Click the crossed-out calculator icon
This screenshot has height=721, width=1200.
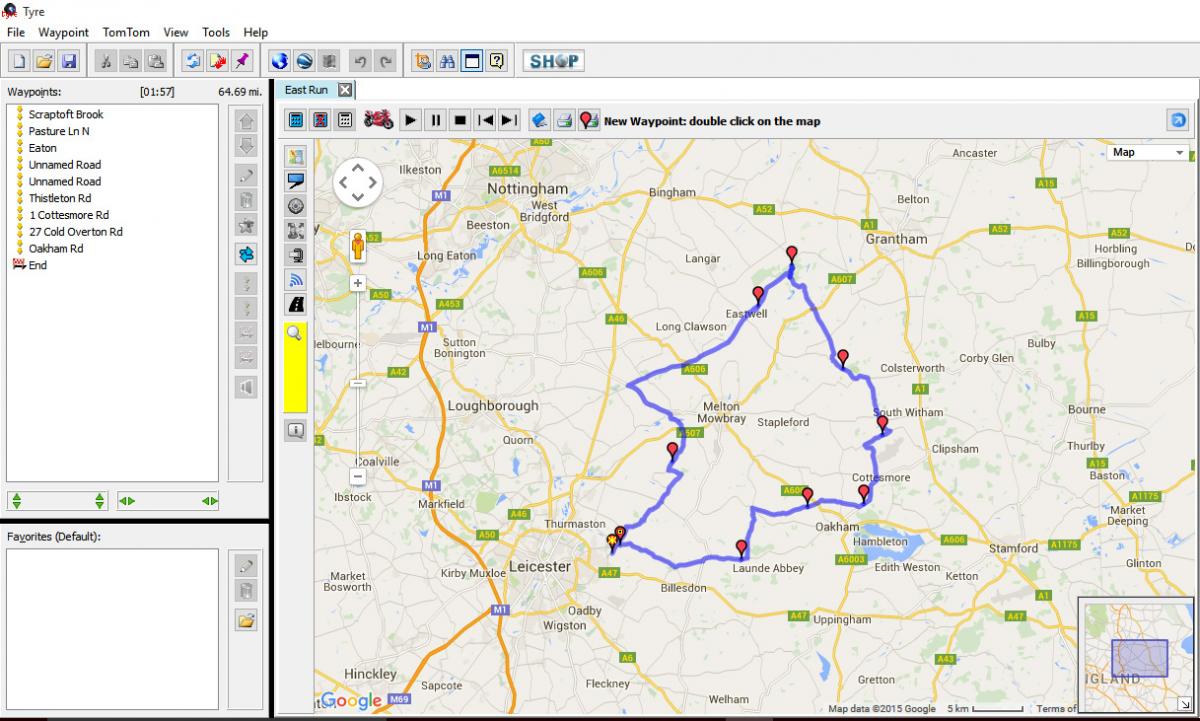coord(320,120)
